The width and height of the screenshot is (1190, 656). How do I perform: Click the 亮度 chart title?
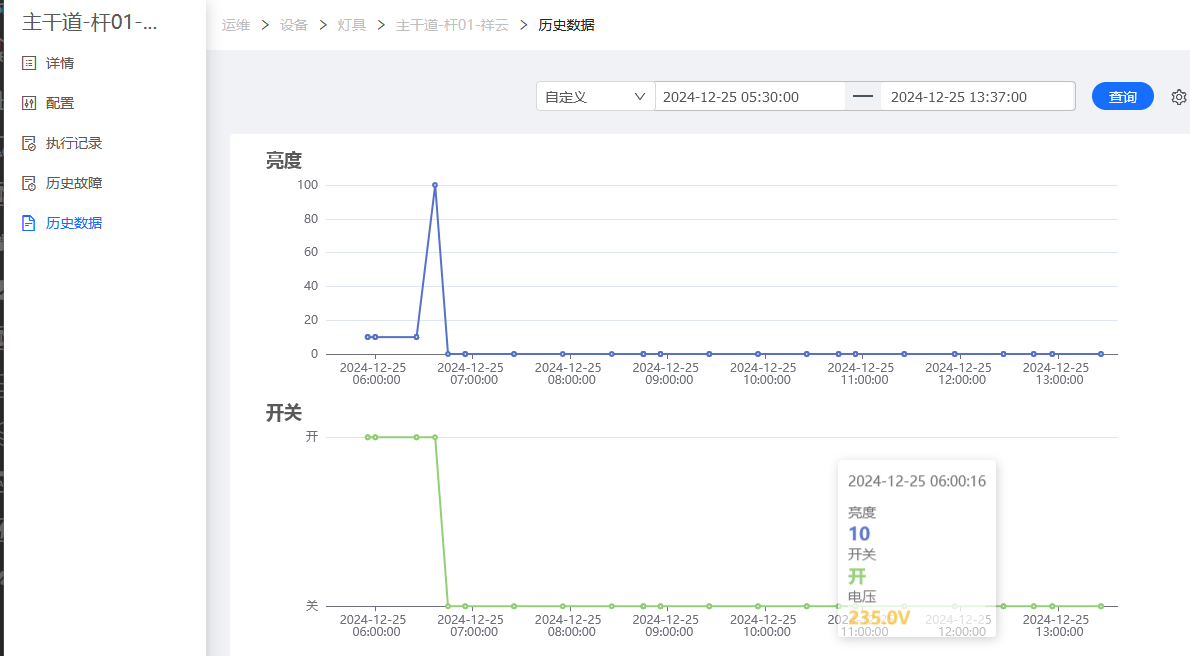pyautogui.click(x=284, y=160)
